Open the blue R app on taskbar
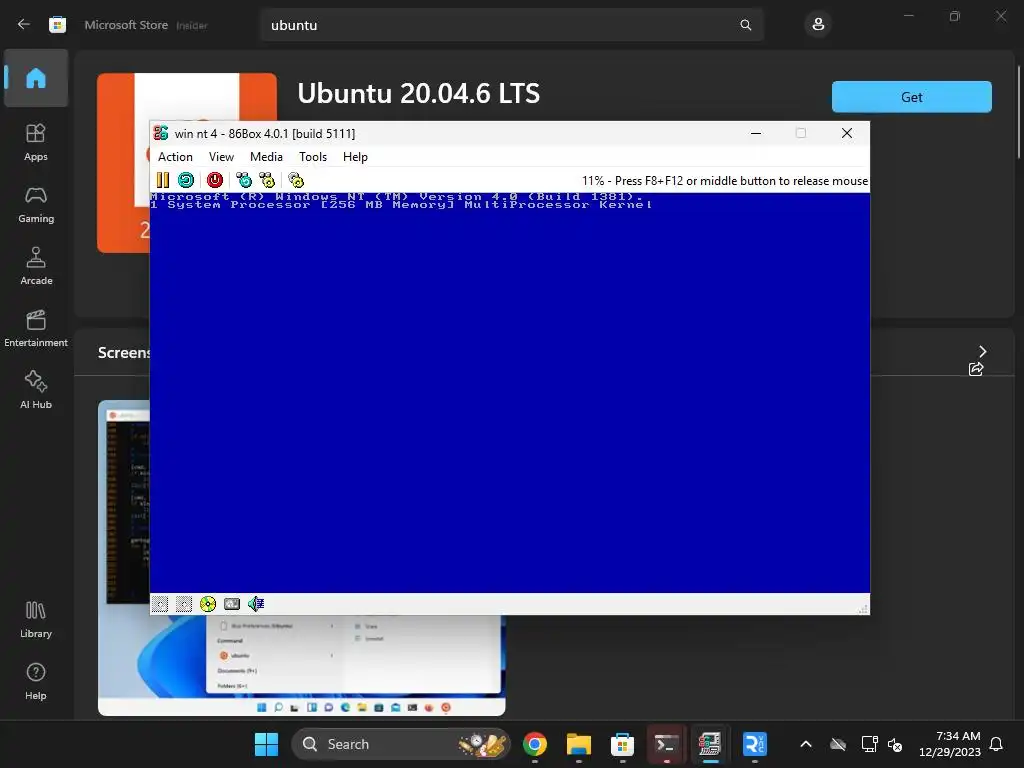Viewport: 1024px width, 768px height. pos(755,744)
